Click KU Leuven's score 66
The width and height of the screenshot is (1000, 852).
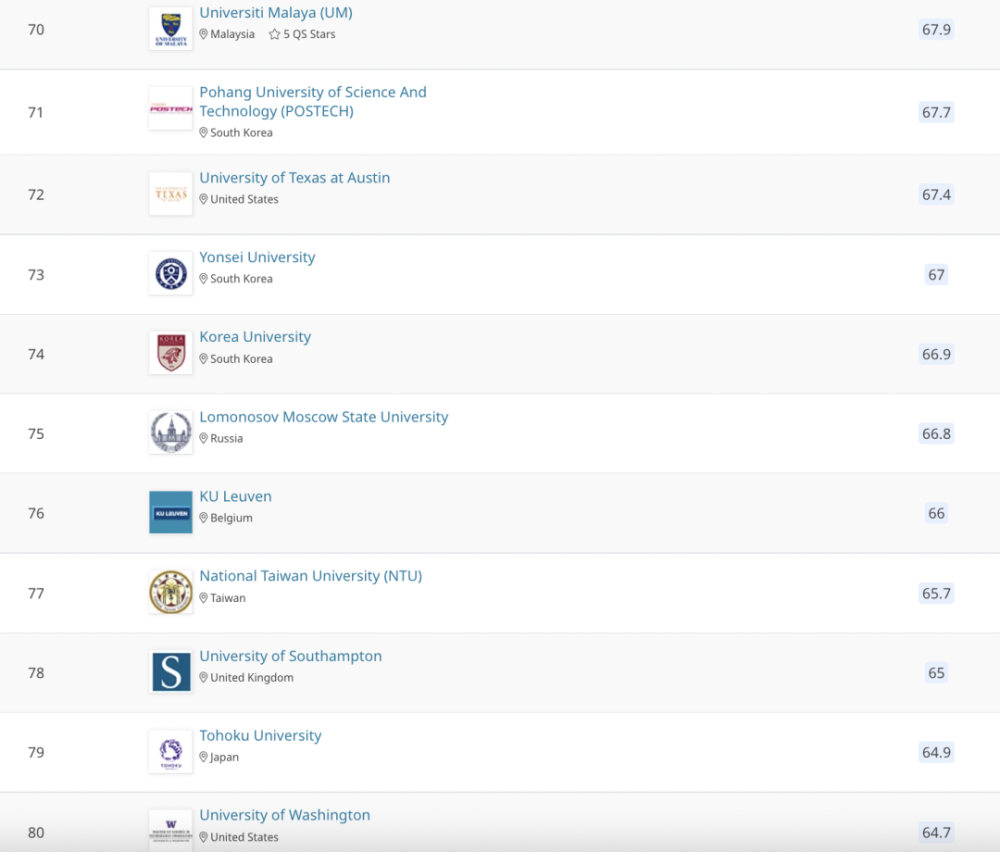936,513
